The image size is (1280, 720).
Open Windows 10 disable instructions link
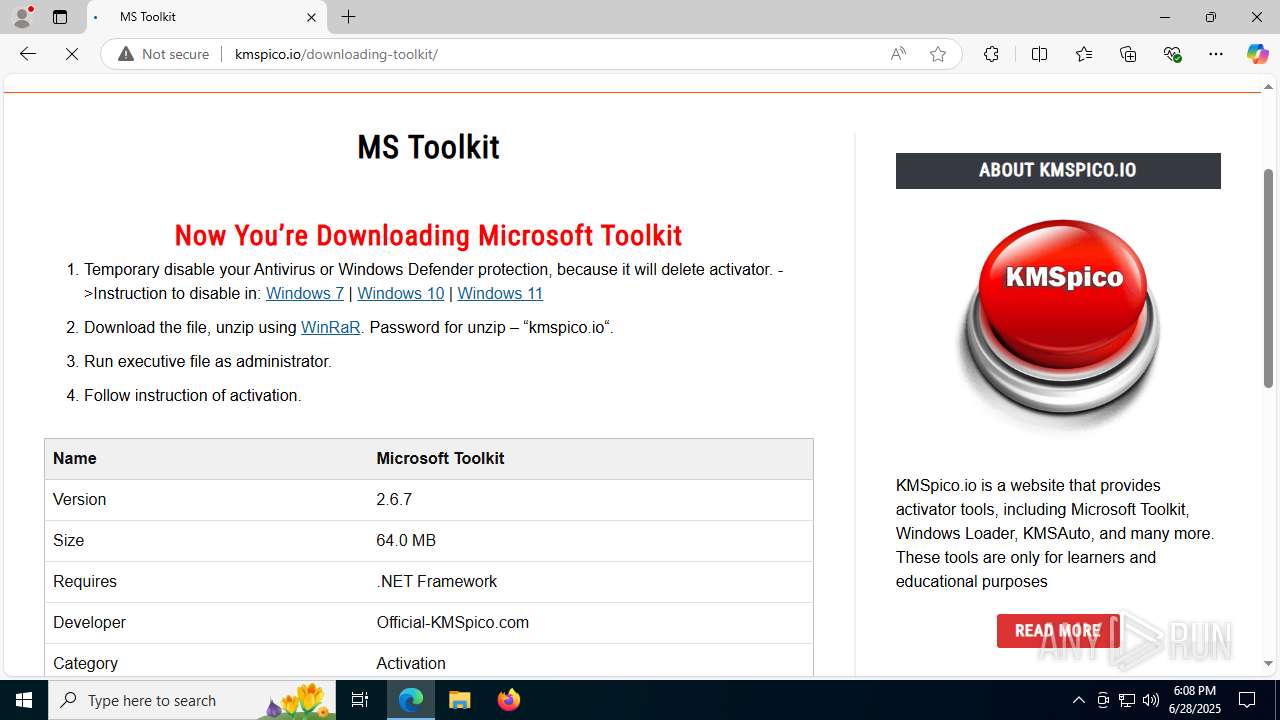coord(400,293)
